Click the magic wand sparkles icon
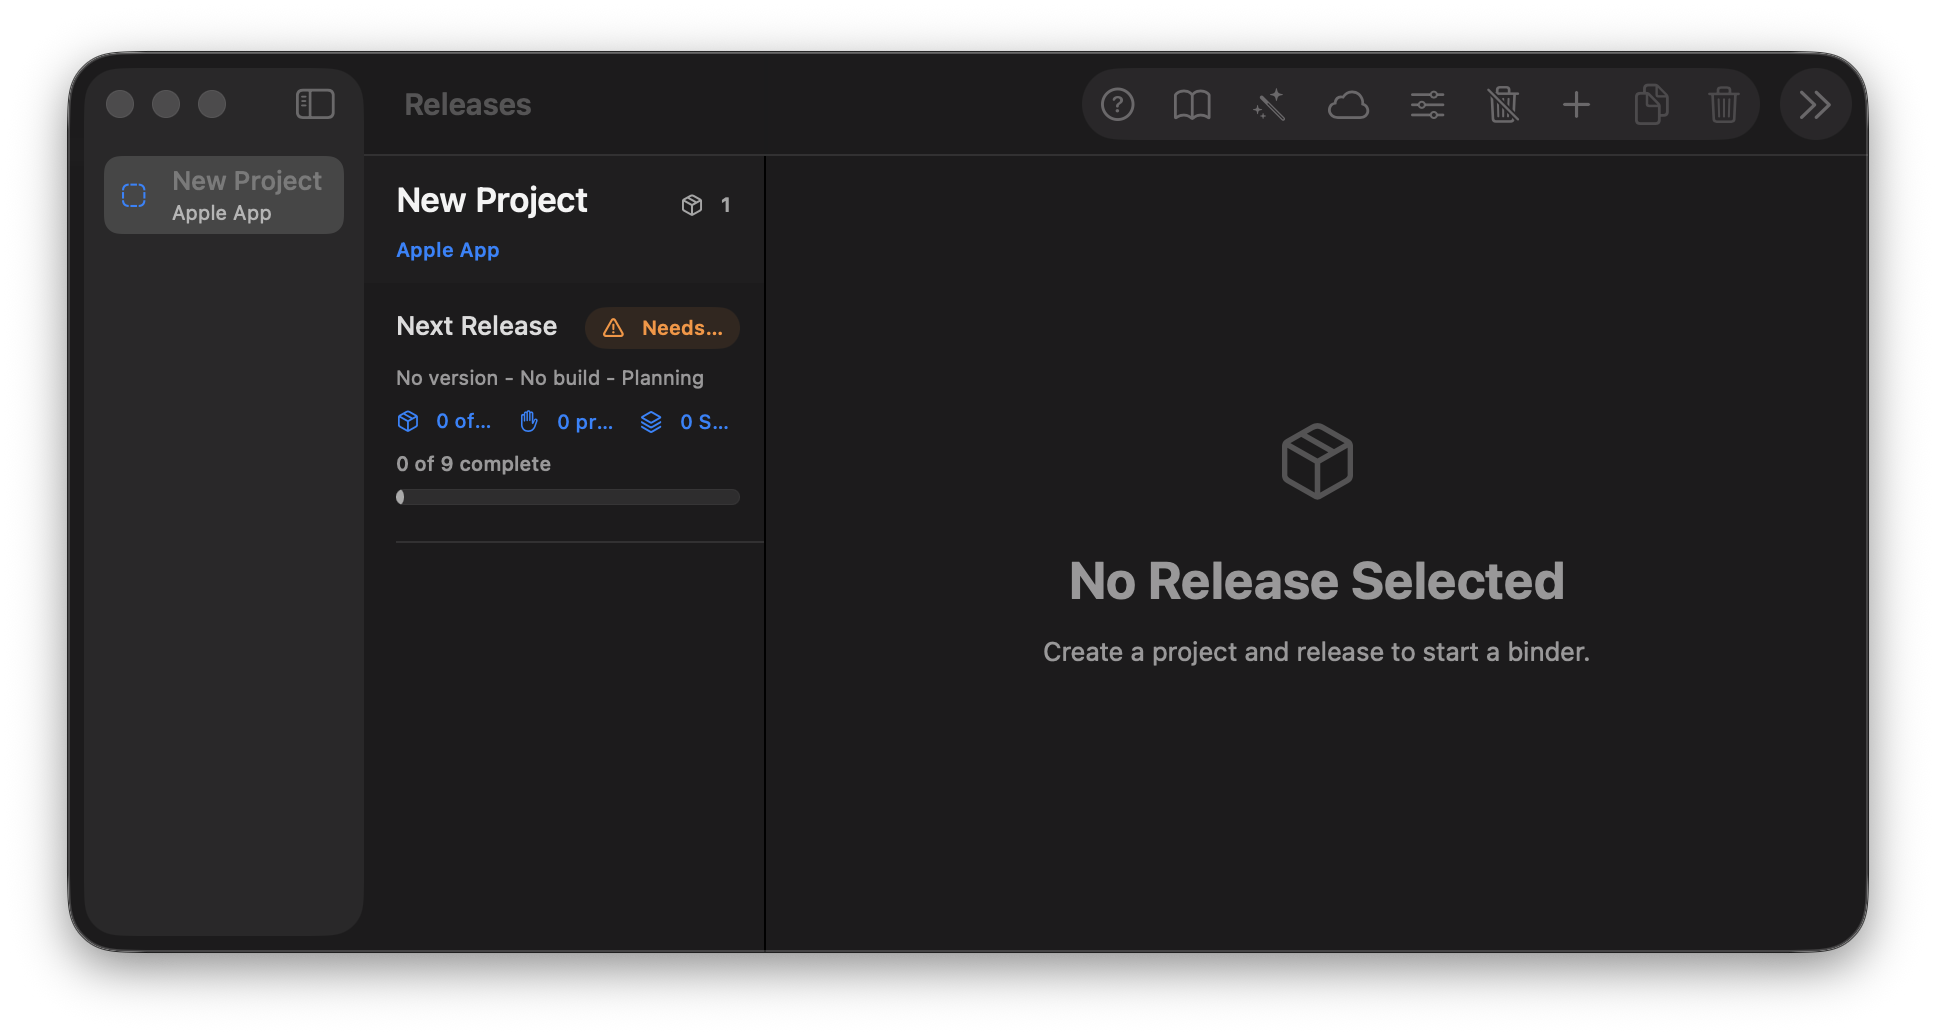 coord(1269,104)
